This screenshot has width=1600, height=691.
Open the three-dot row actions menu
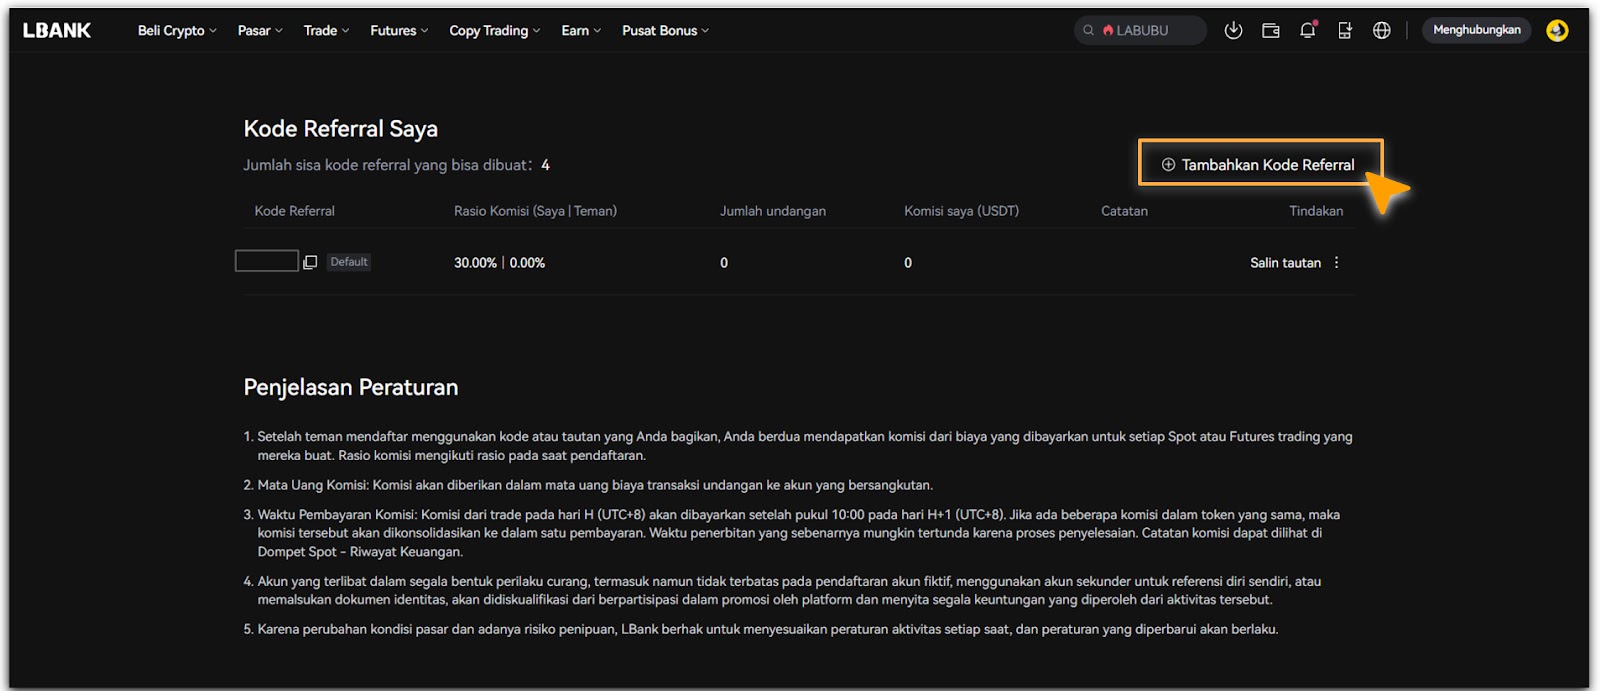click(1336, 263)
